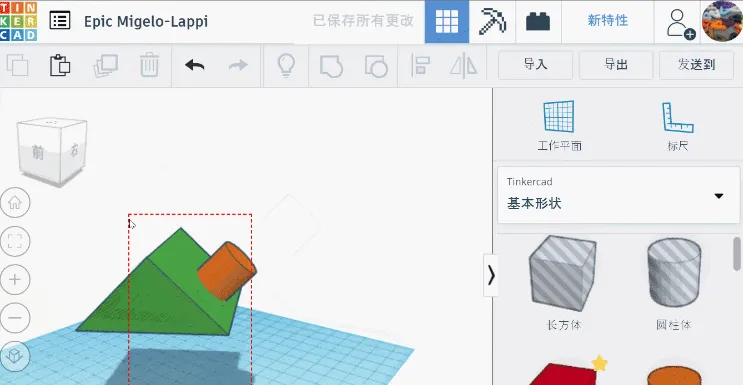Image resolution: width=743 pixels, height=385 pixels.
Task: Click the shapes panel scrollbar
Action: pyautogui.click(x=737, y=253)
